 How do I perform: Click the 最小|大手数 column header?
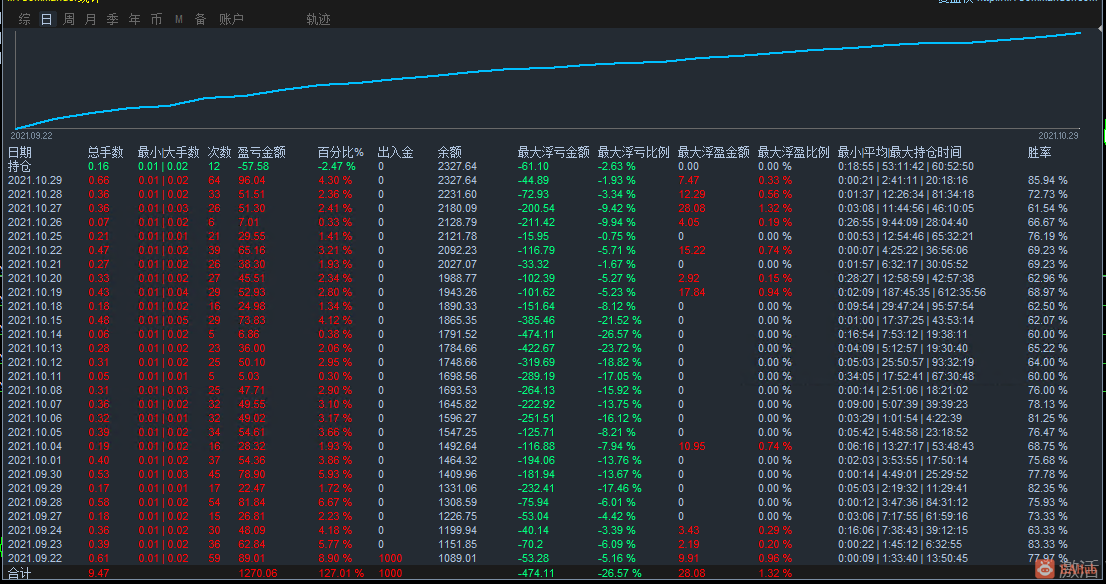pyautogui.click(x=169, y=152)
